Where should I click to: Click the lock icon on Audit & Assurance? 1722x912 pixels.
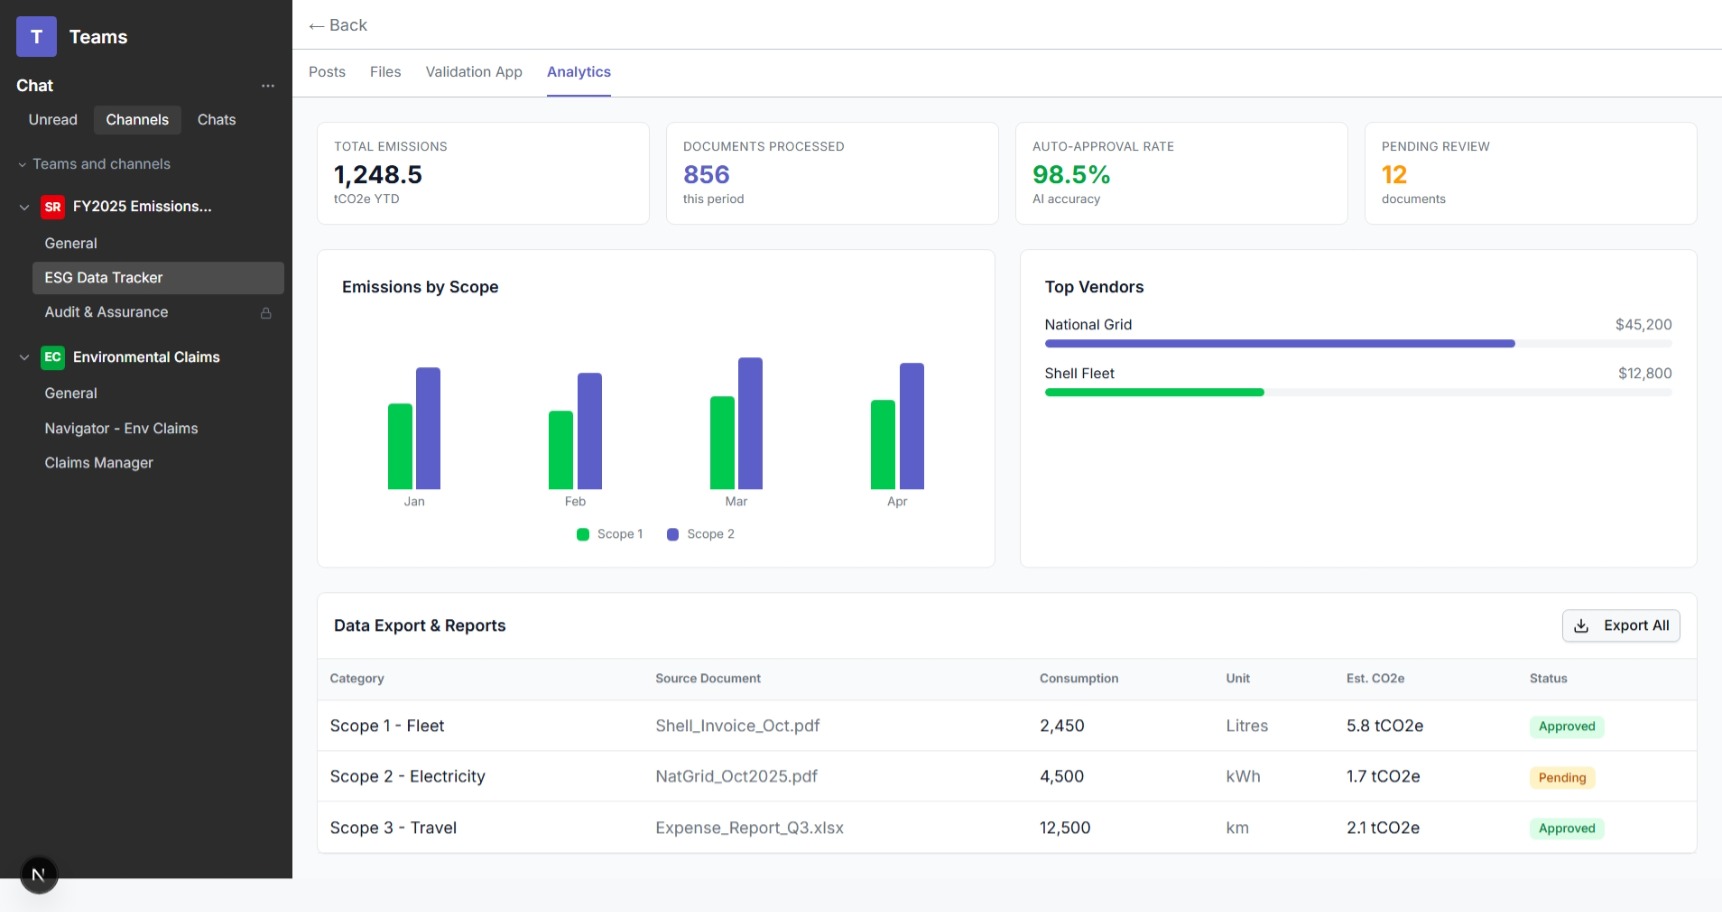point(265,312)
